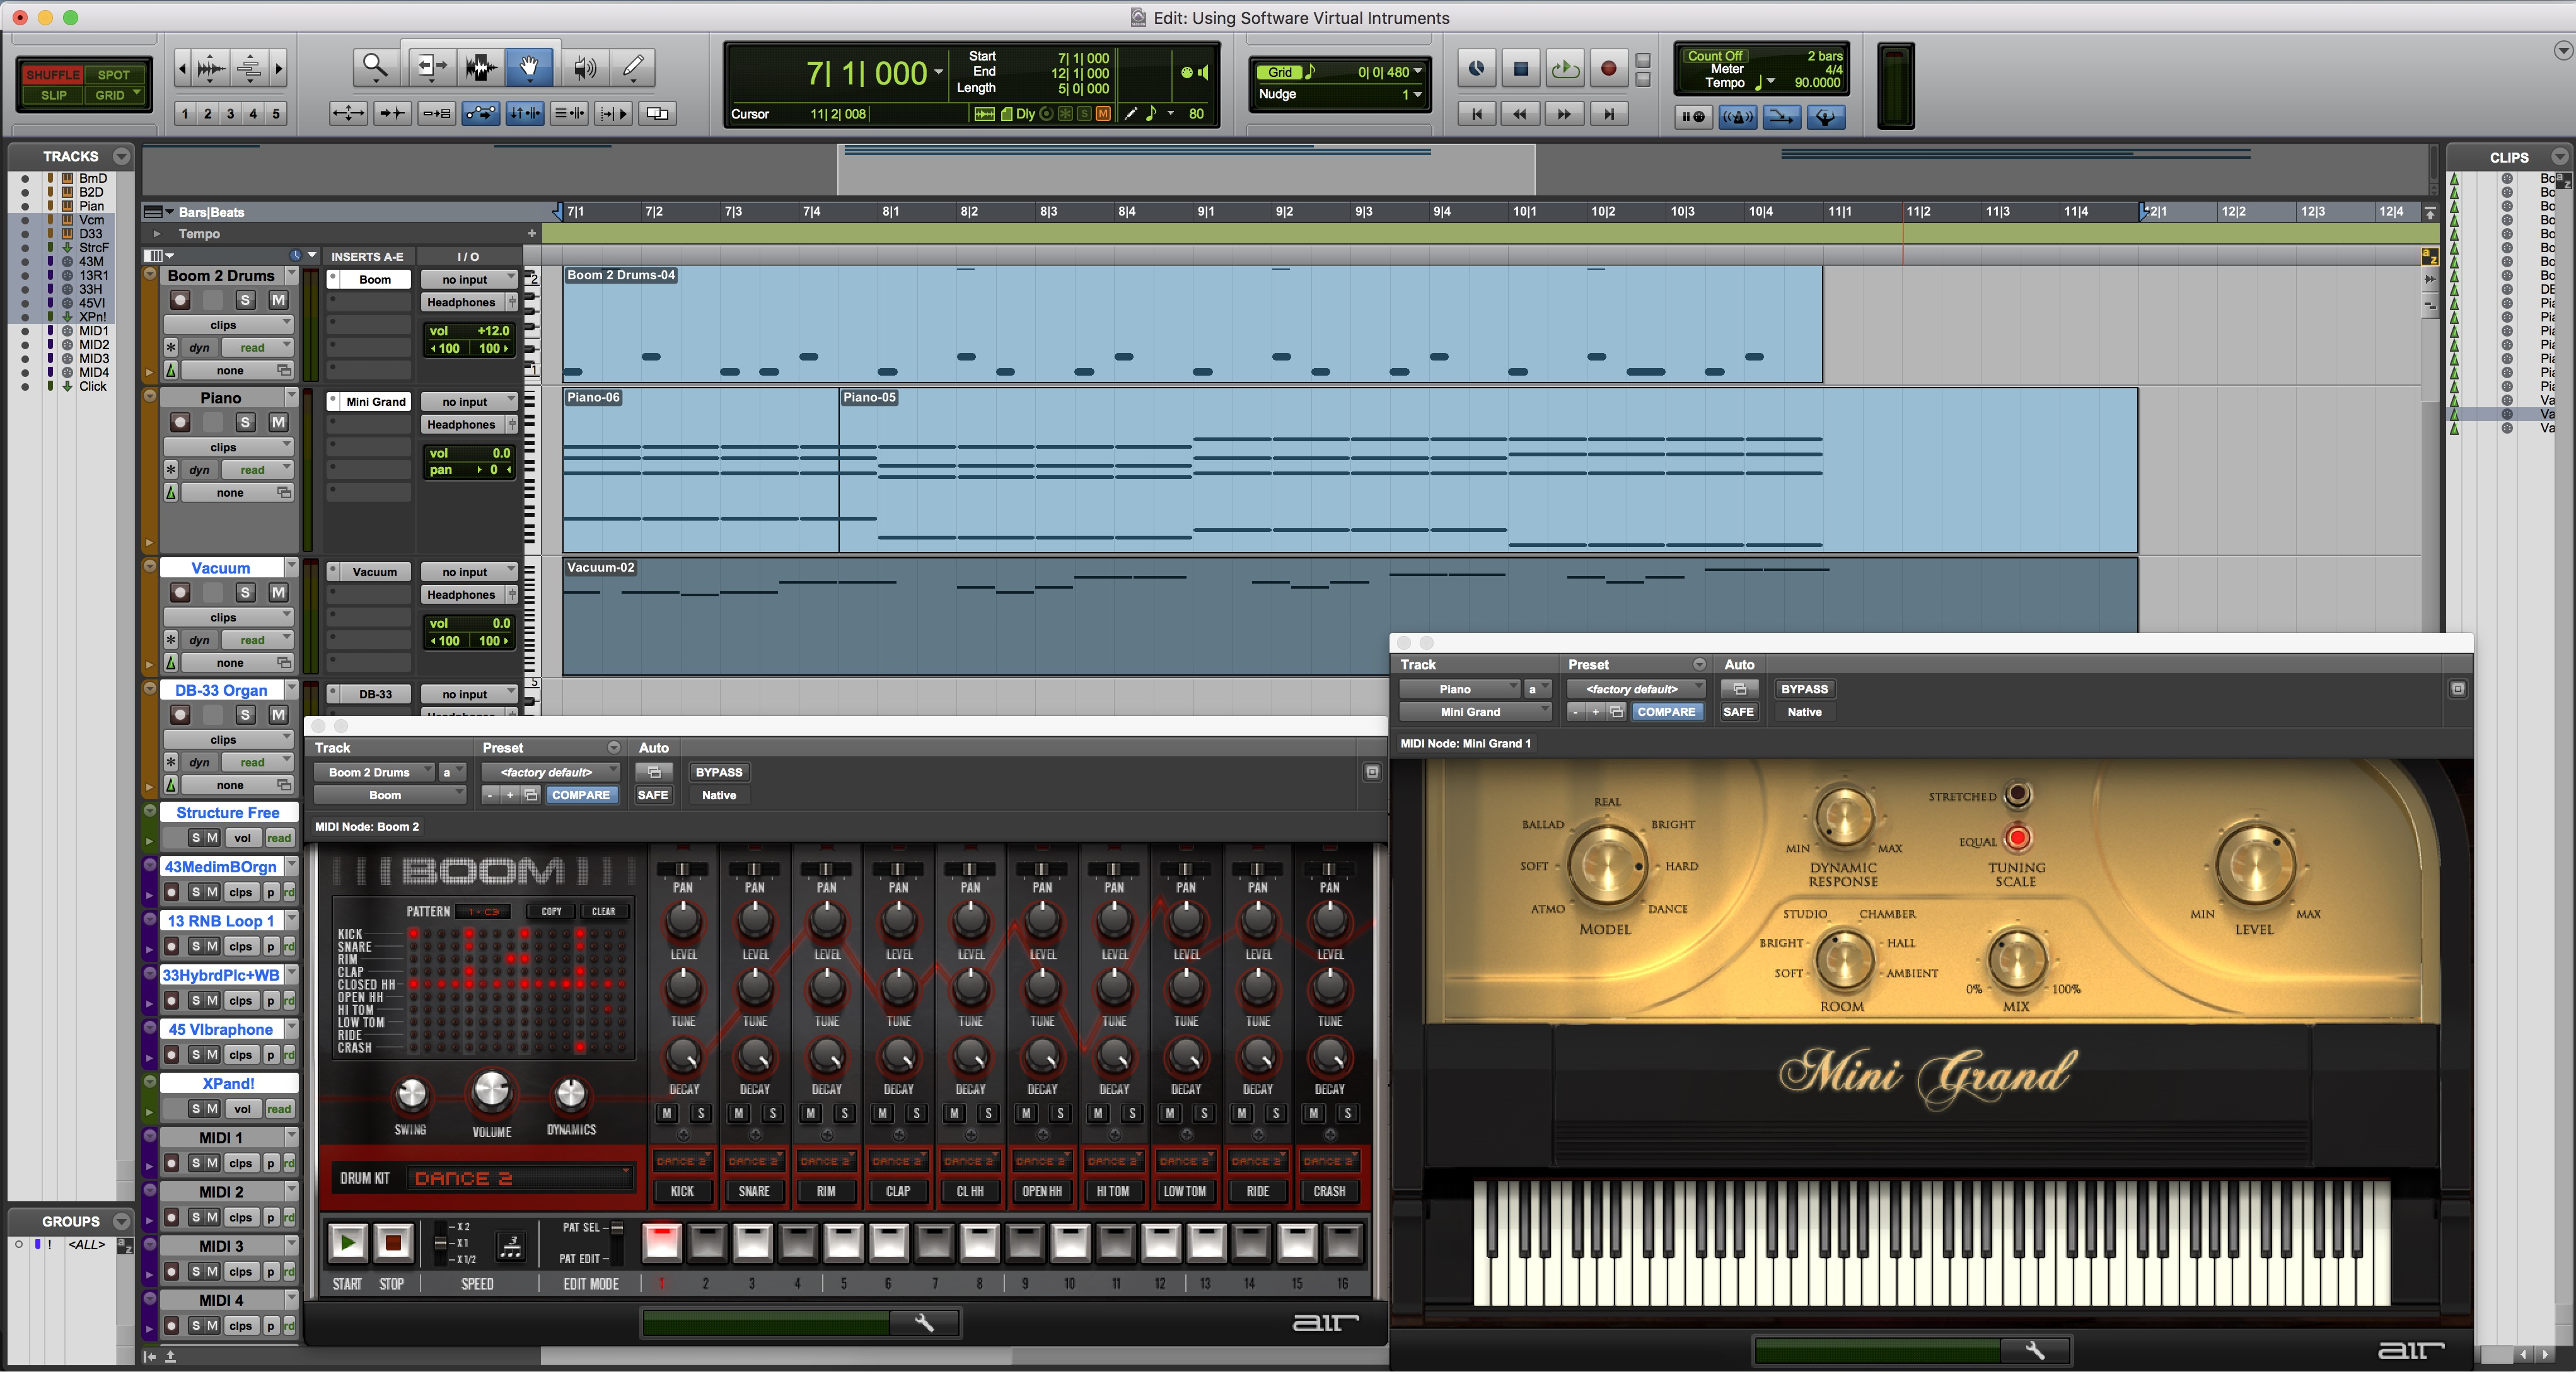Viewport: 2576px width, 1374px height.
Task: Click the Fast Forward transport button
Action: (1564, 114)
